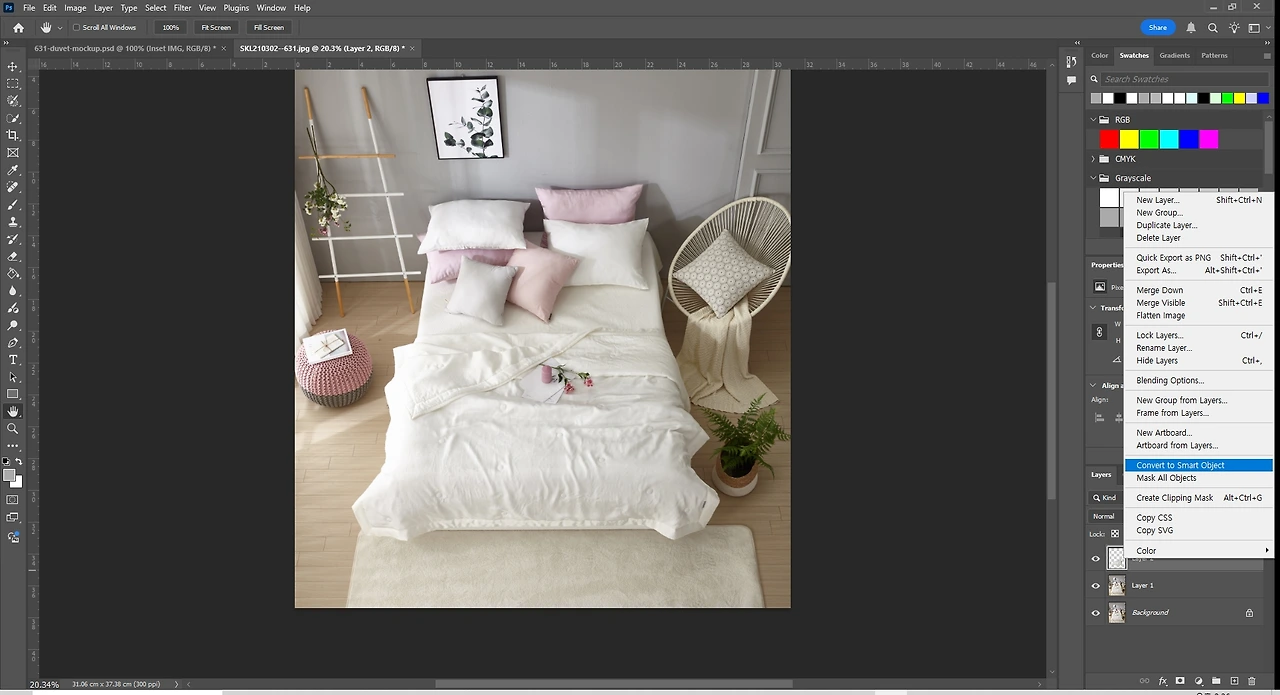This screenshot has width=1280, height=695.
Task: Create a new layer with the plus icon
Action: point(1234,681)
